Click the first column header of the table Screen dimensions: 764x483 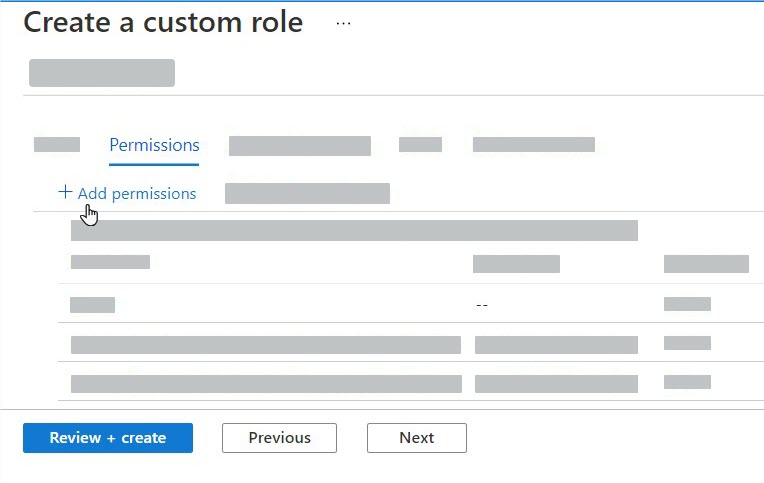tap(110, 262)
